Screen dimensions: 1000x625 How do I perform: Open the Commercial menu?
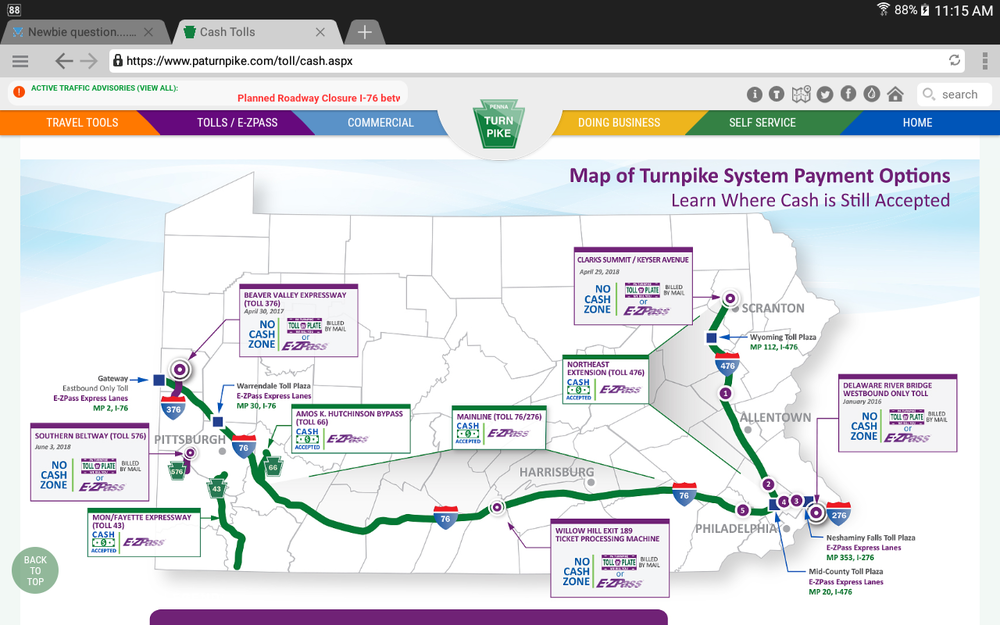[x=381, y=122]
